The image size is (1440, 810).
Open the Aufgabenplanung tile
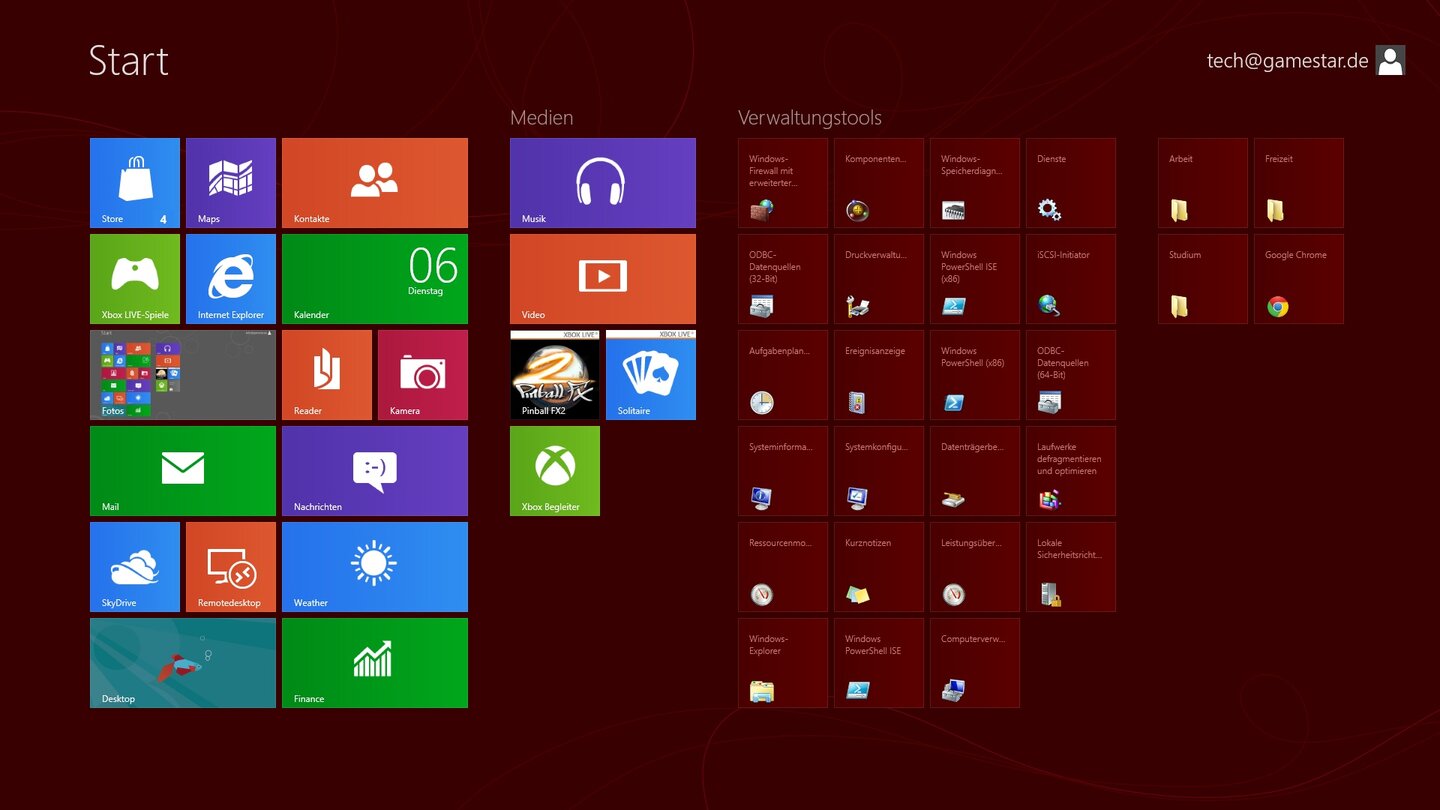tap(783, 375)
